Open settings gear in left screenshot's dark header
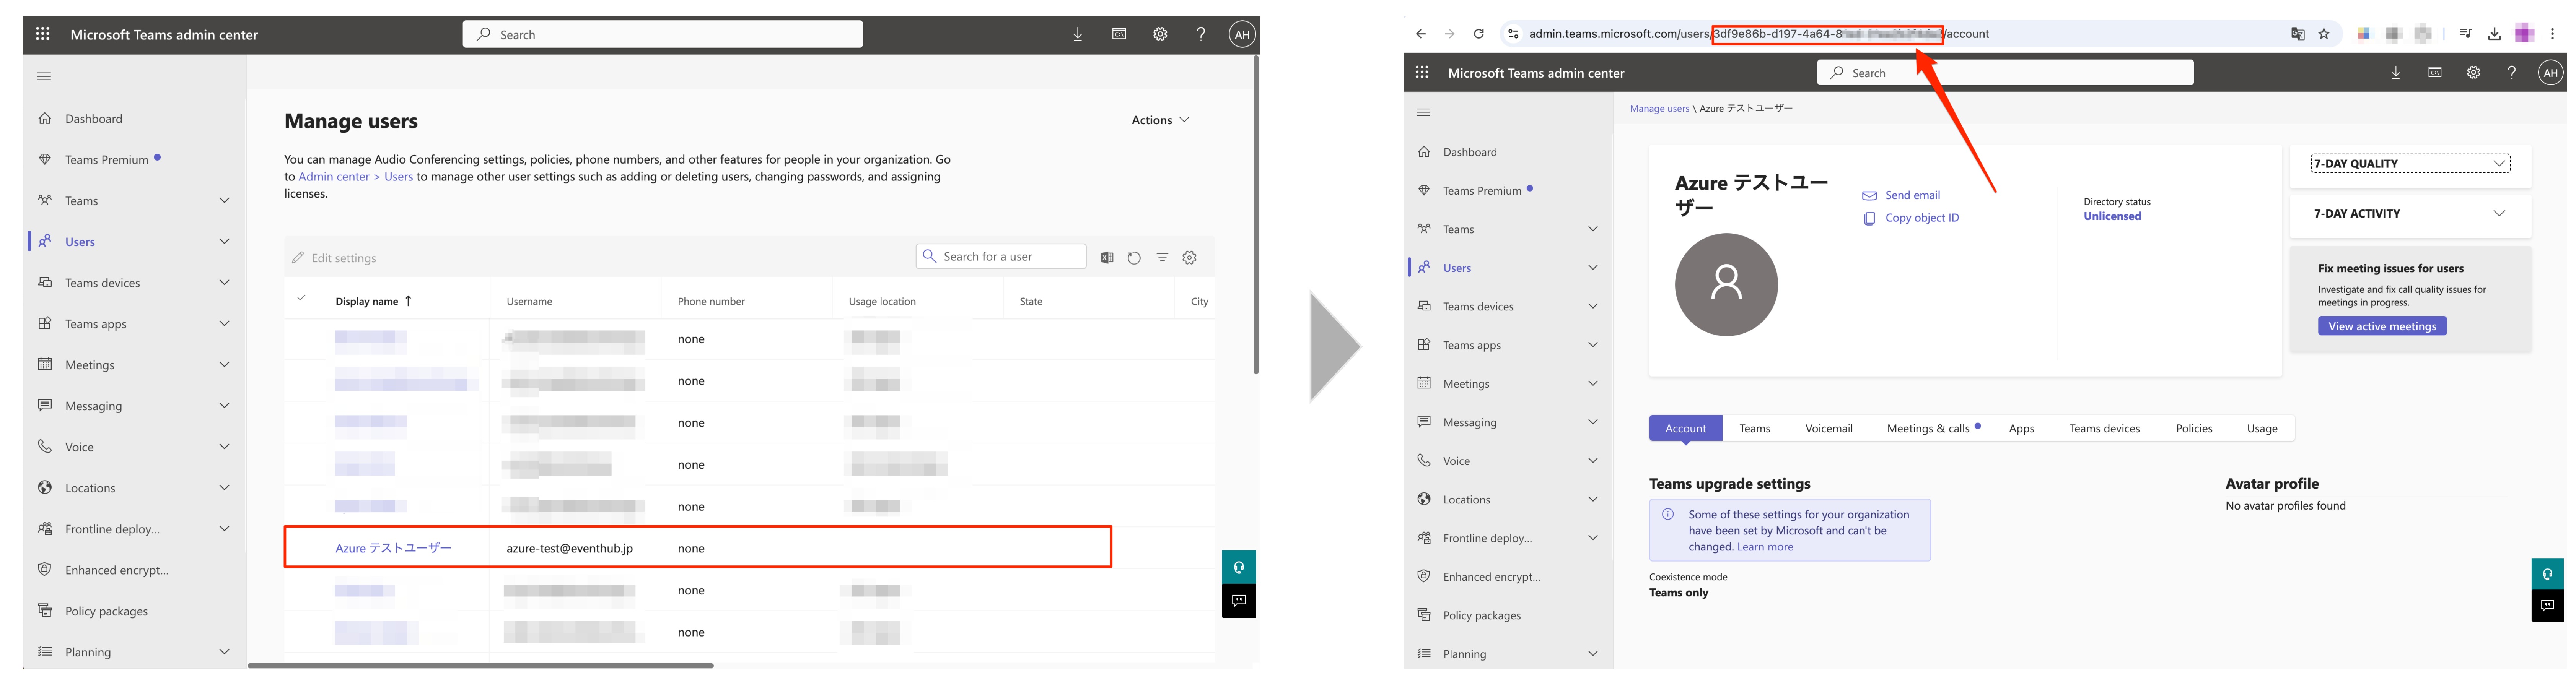This screenshot has height=695, width=2576. tap(1160, 34)
